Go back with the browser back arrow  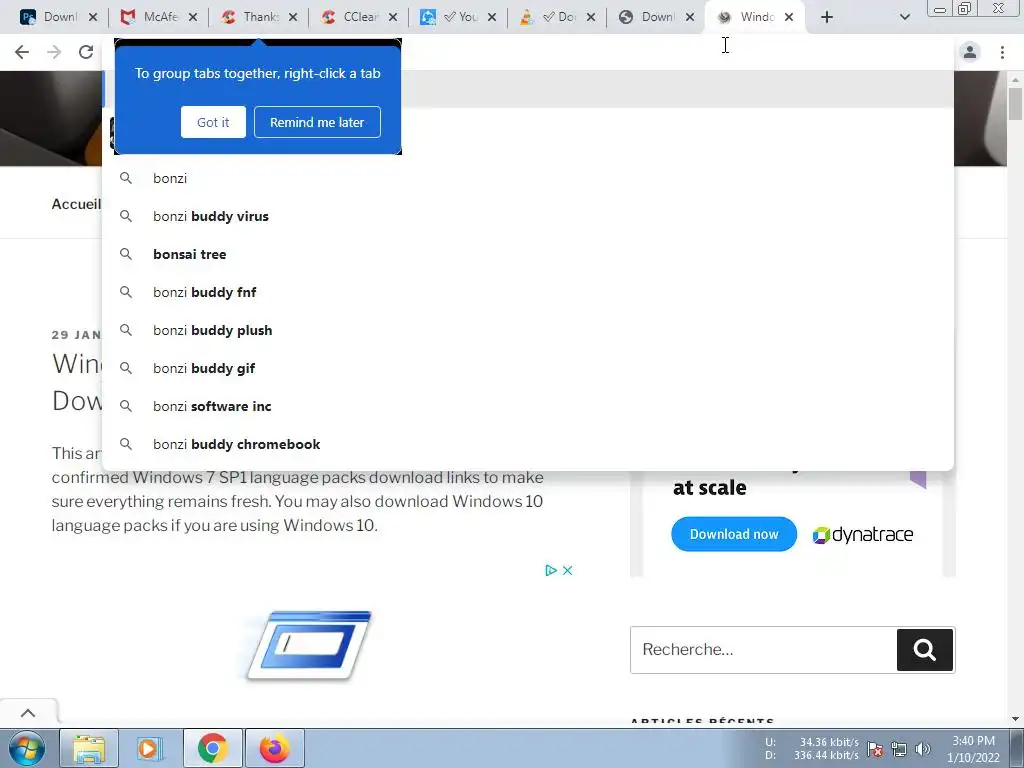click(22, 52)
